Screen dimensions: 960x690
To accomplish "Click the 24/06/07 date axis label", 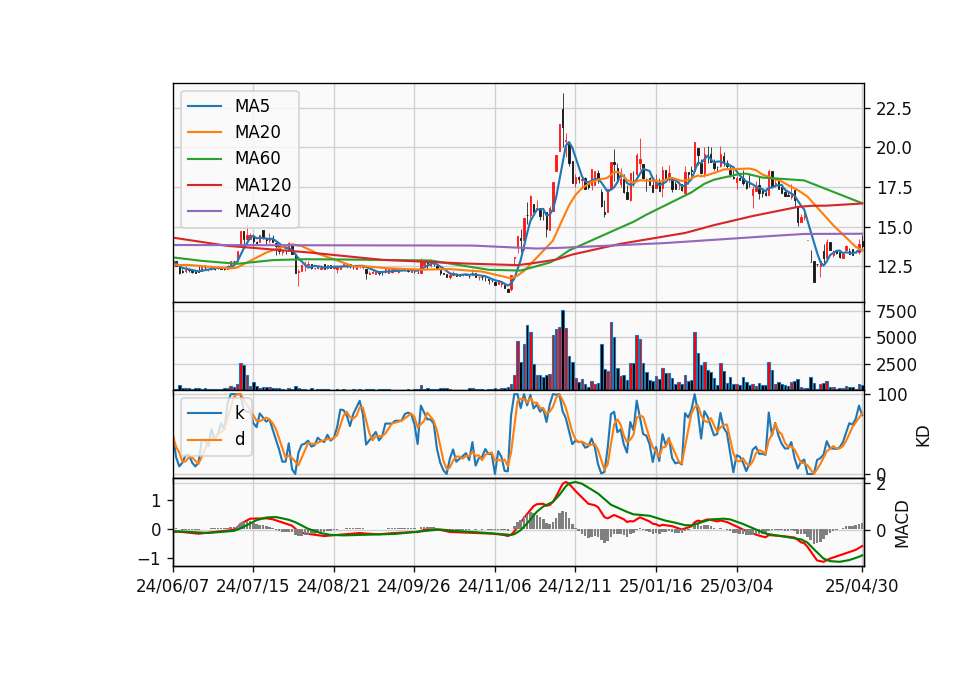I will coord(173,586).
